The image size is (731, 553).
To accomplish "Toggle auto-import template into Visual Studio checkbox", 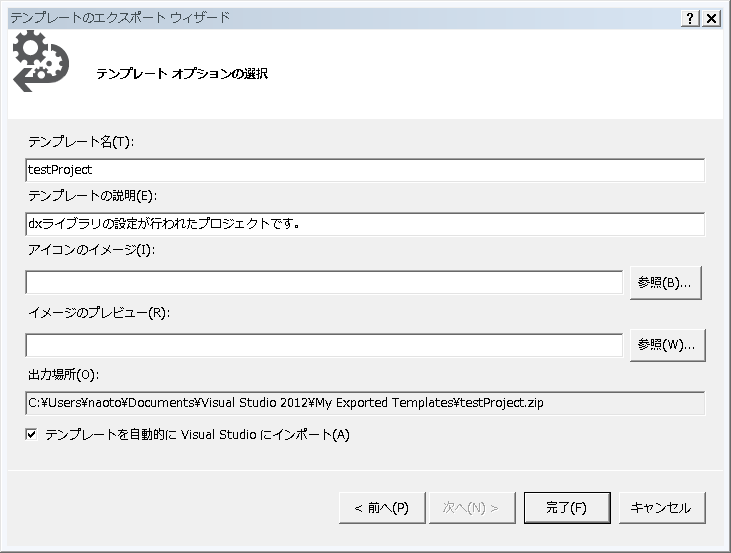I will tap(31, 435).
